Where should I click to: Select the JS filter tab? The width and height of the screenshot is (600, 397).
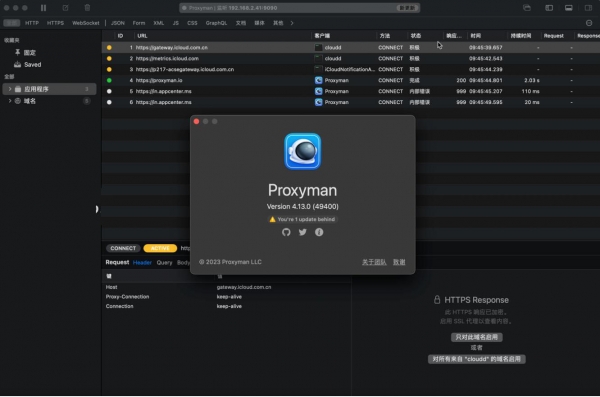[176, 23]
